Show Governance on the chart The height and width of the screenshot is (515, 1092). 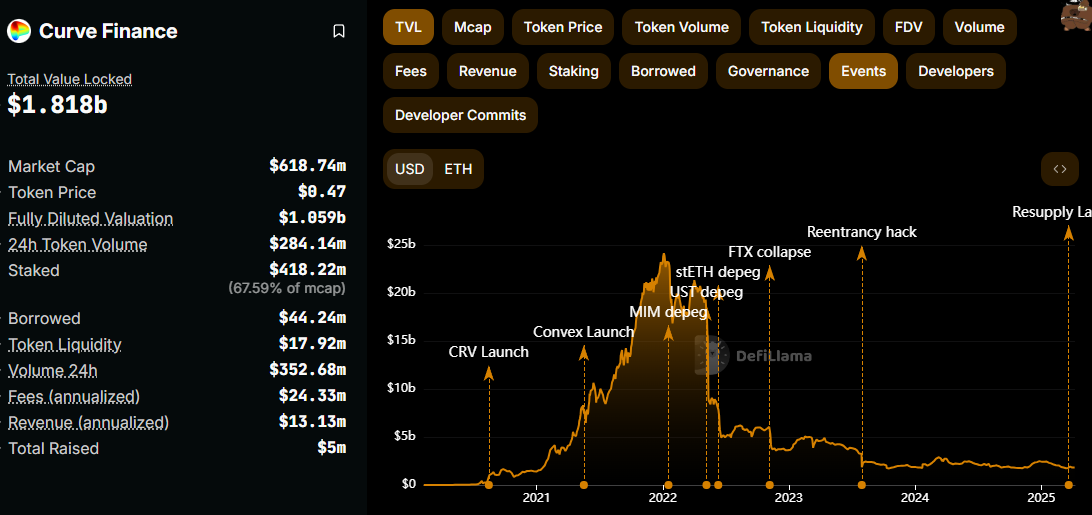(768, 71)
